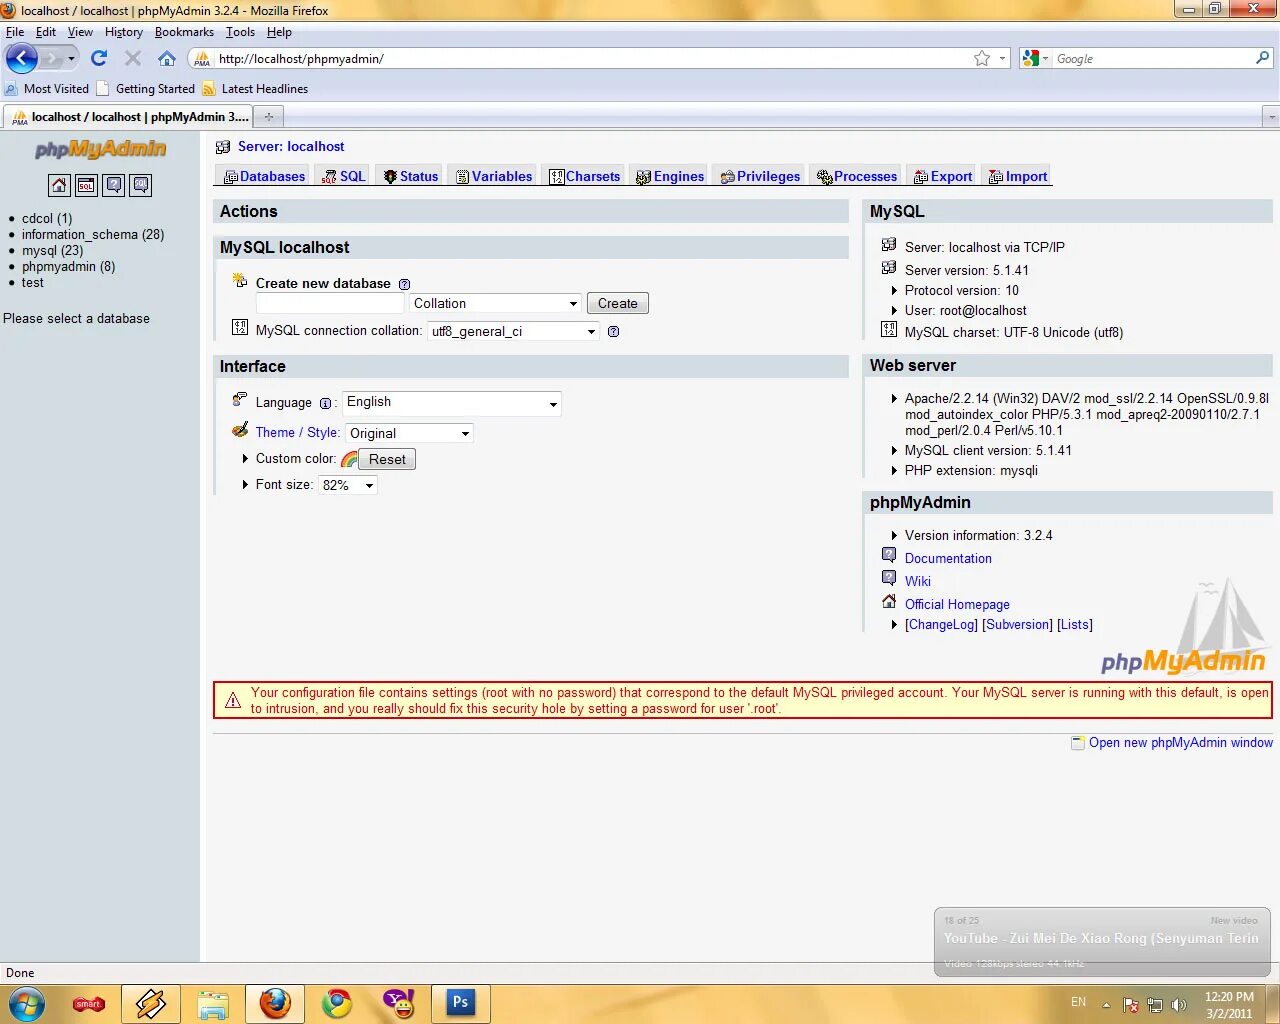Screen dimensions: 1280x1024
Task: Open the Tools menu
Action: pos(240,32)
